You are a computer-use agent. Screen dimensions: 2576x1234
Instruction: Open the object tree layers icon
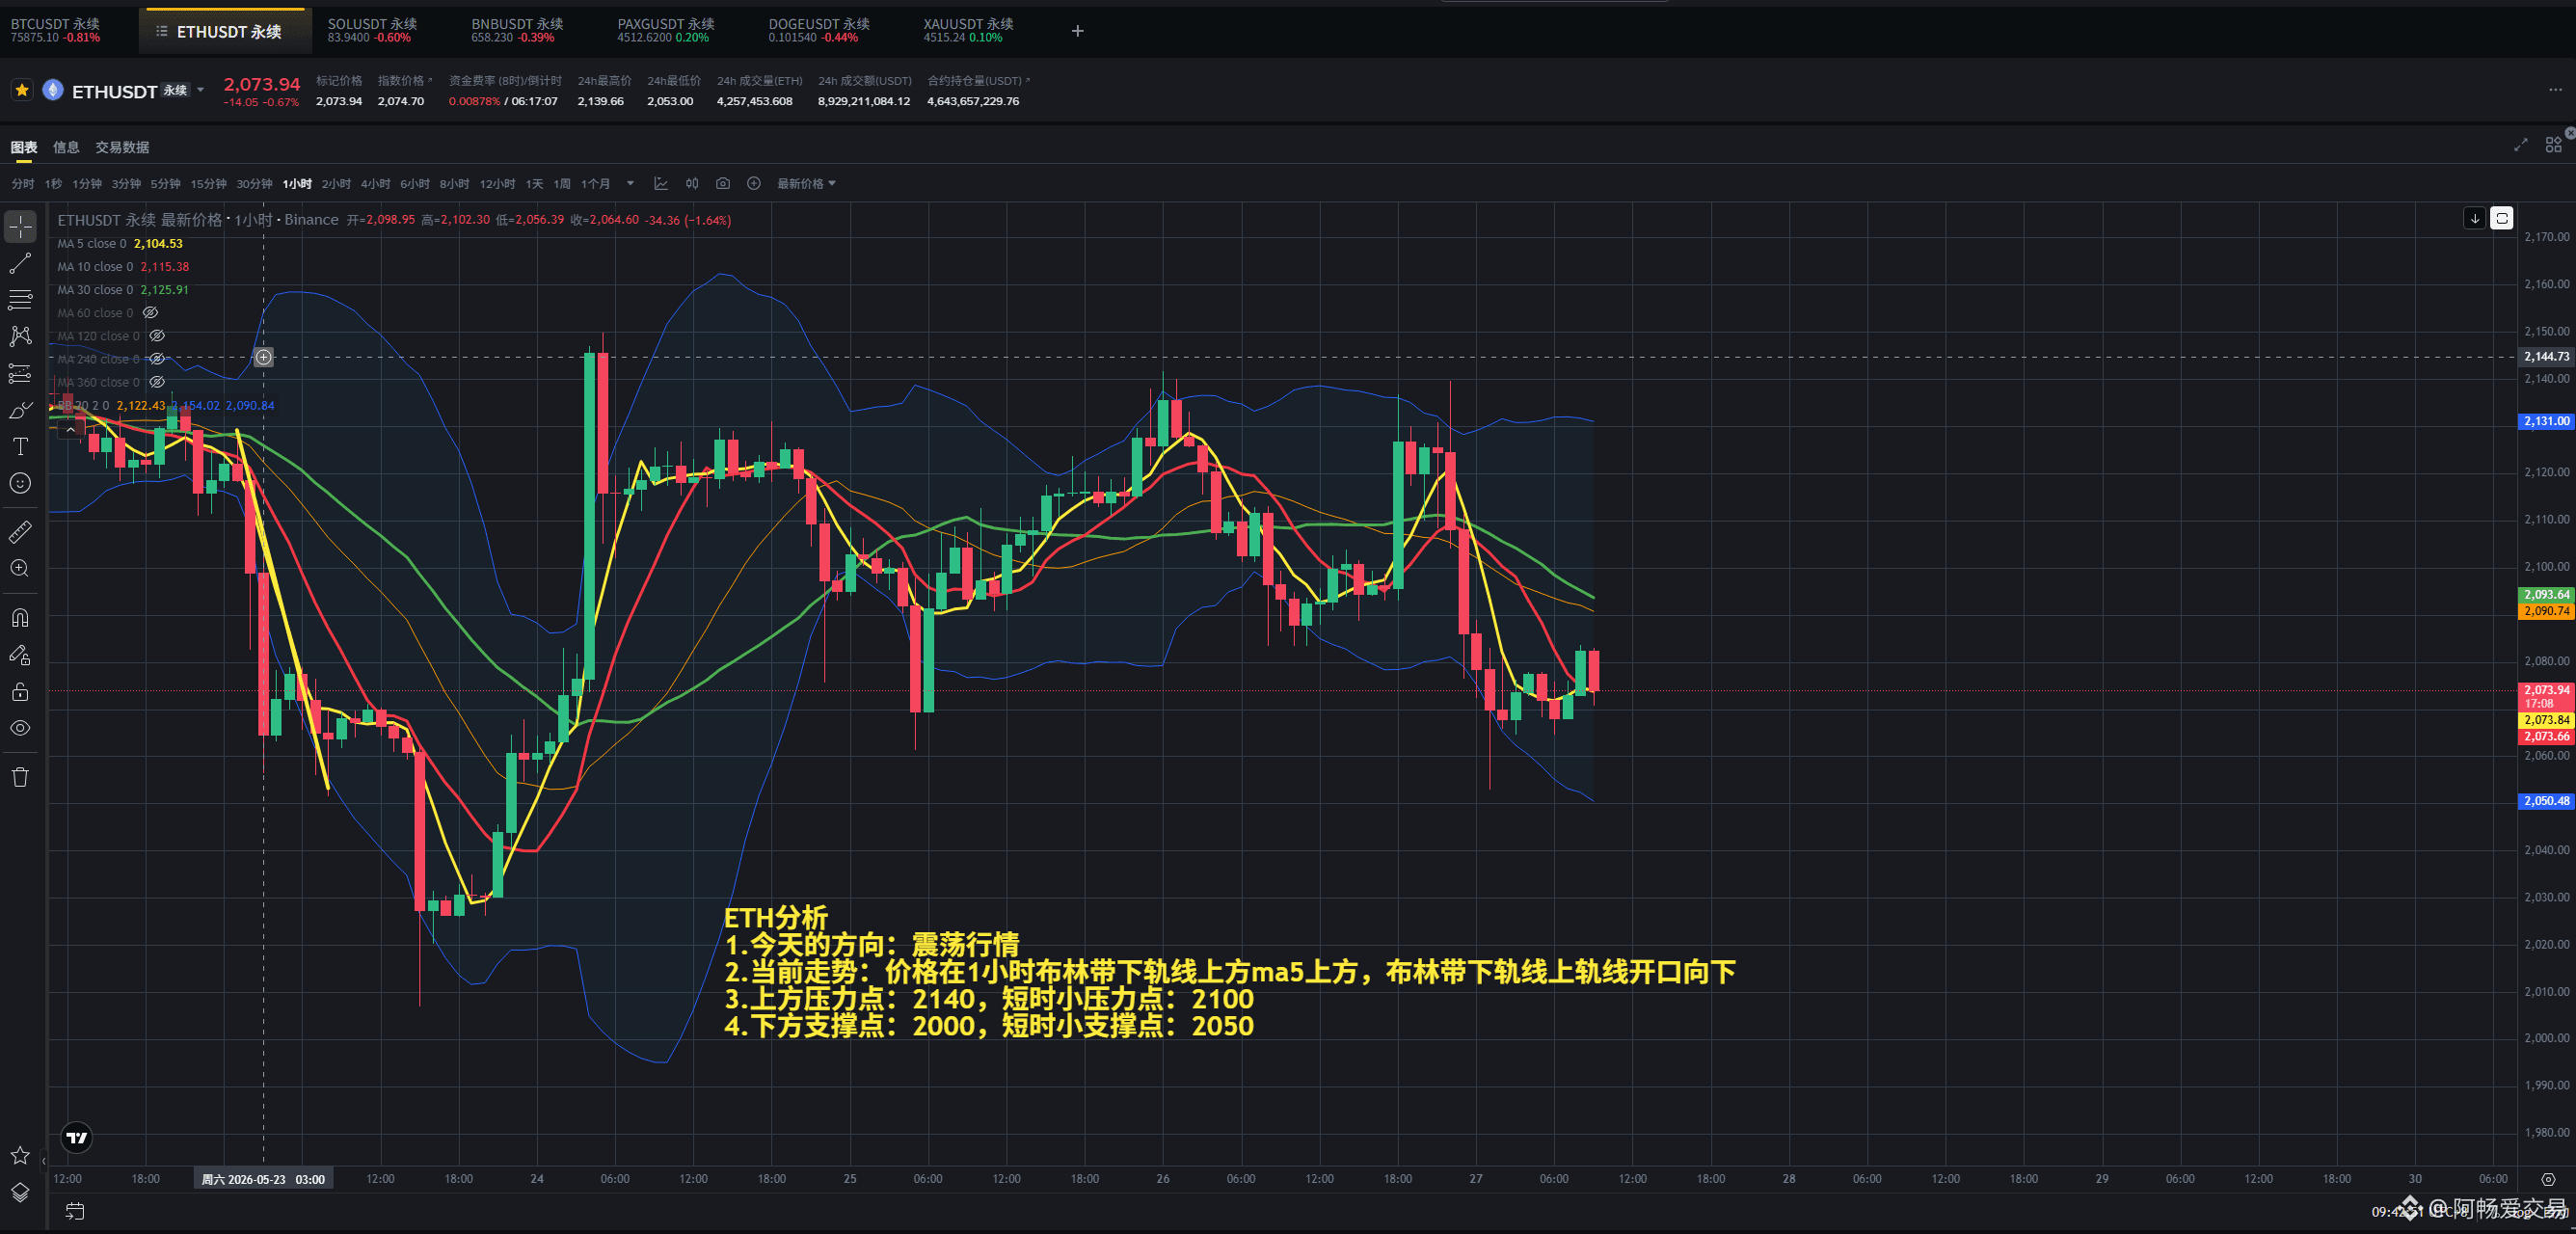pos(20,1192)
